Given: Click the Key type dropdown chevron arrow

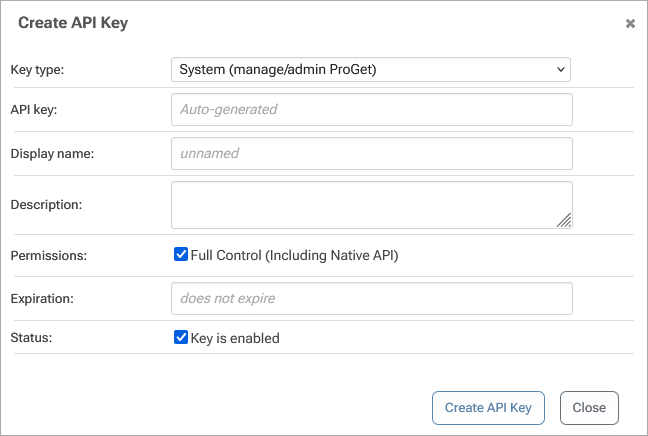Looking at the screenshot, I should pyautogui.click(x=561, y=69).
